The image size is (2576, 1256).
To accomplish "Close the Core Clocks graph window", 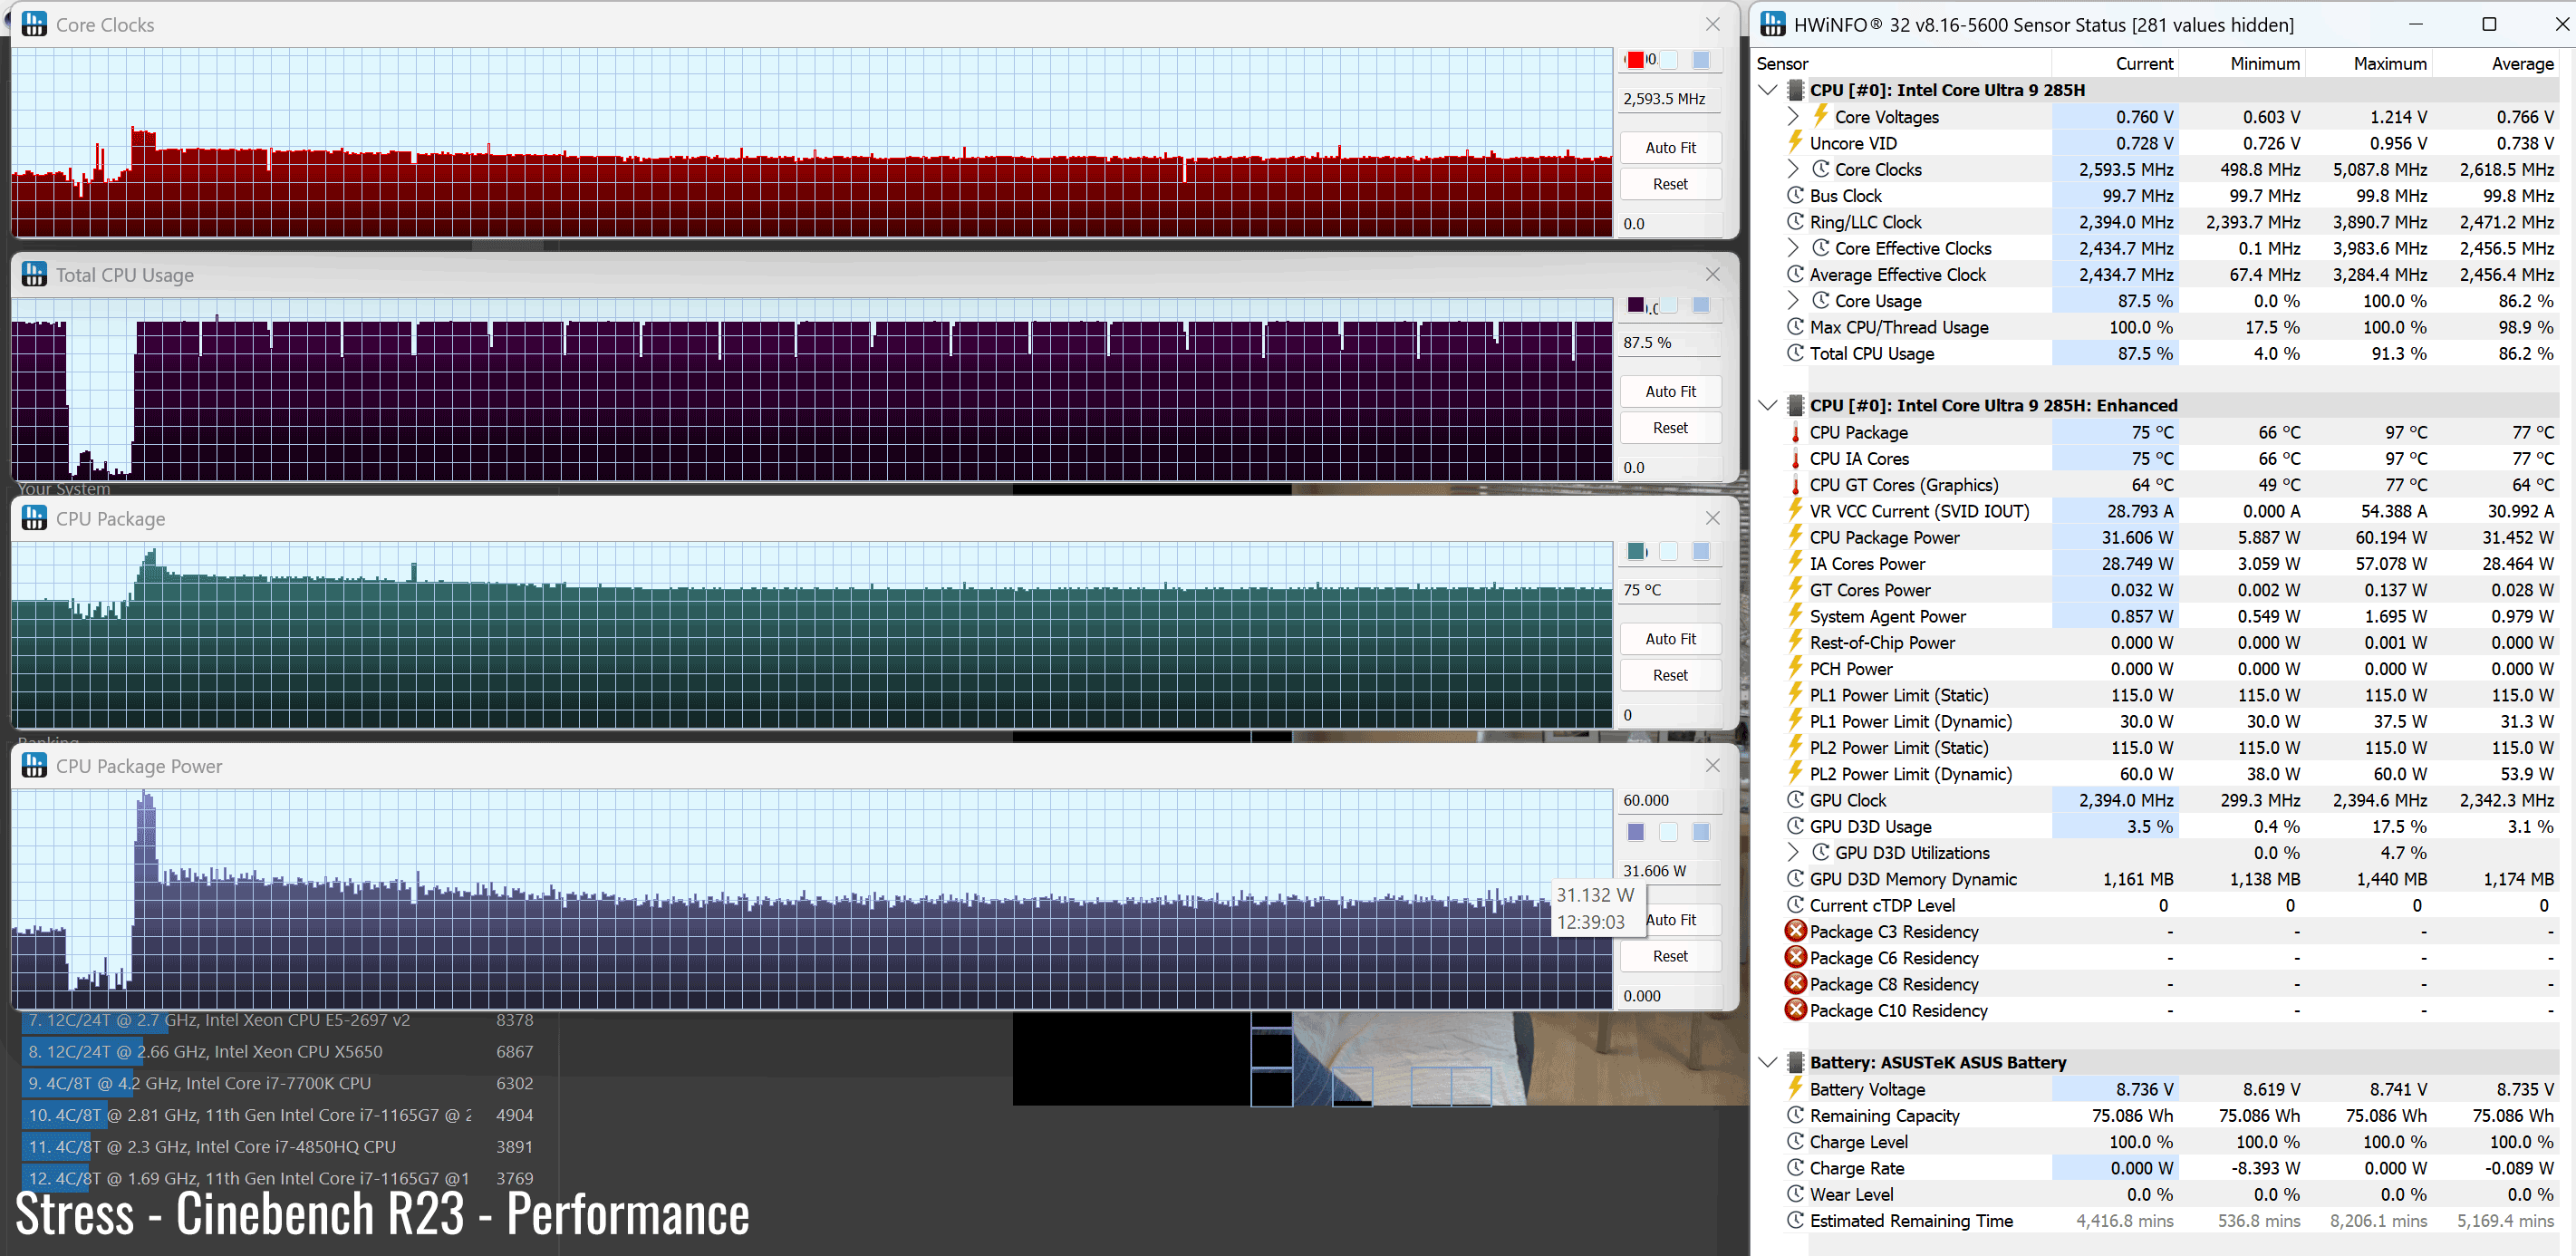I will coord(1712,24).
